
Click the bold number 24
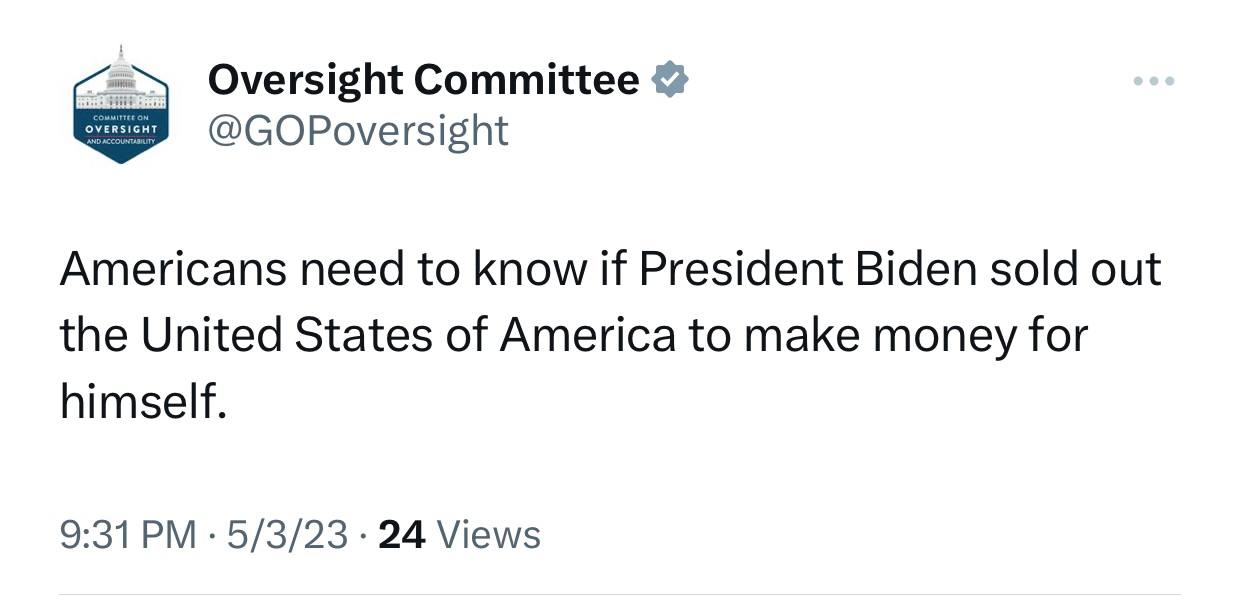pyautogui.click(x=402, y=535)
